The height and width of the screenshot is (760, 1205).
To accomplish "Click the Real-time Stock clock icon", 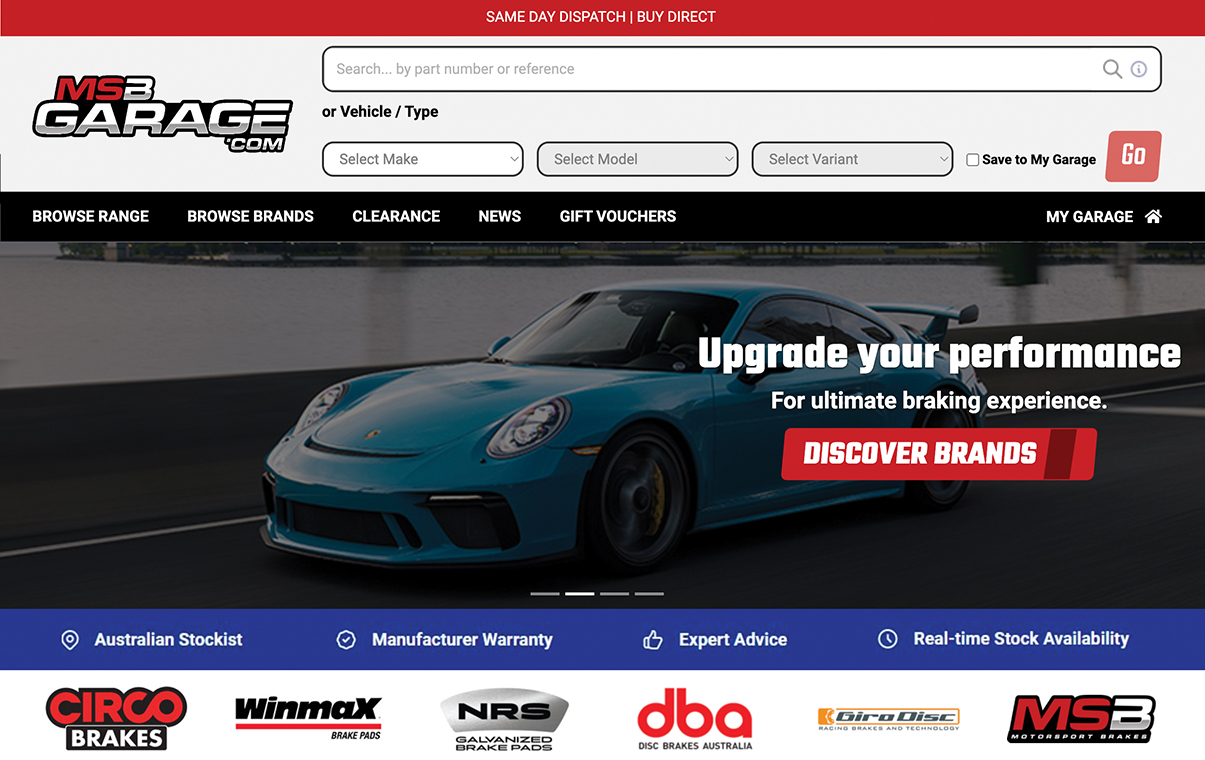I will (x=888, y=639).
